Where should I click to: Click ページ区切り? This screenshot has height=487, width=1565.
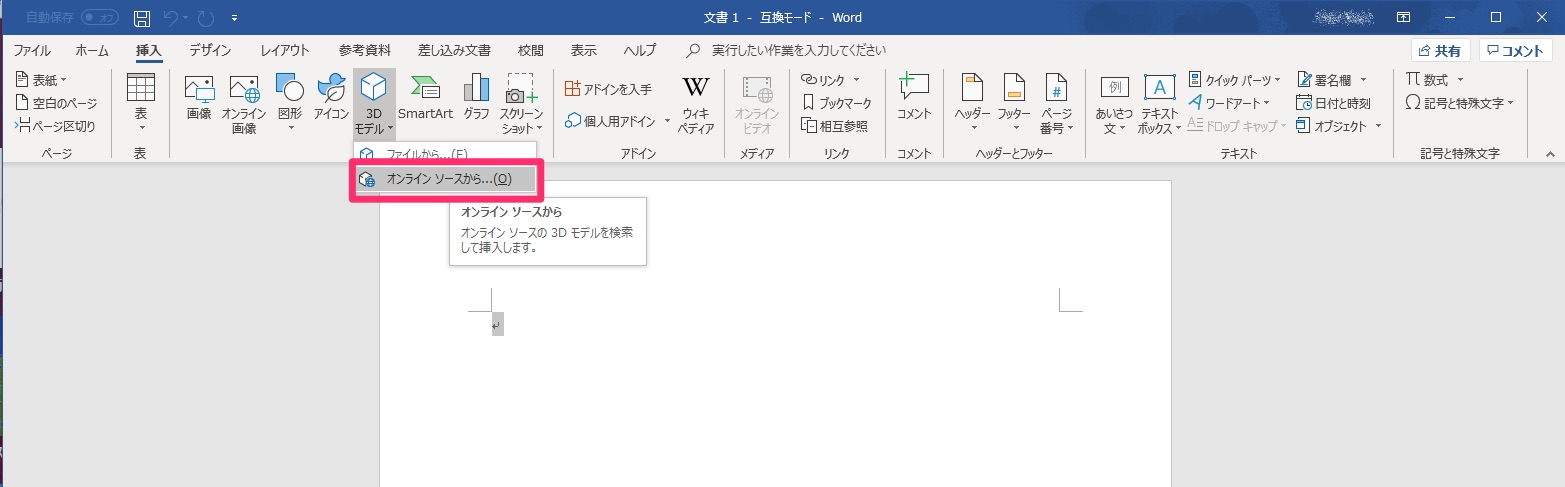coord(56,126)
